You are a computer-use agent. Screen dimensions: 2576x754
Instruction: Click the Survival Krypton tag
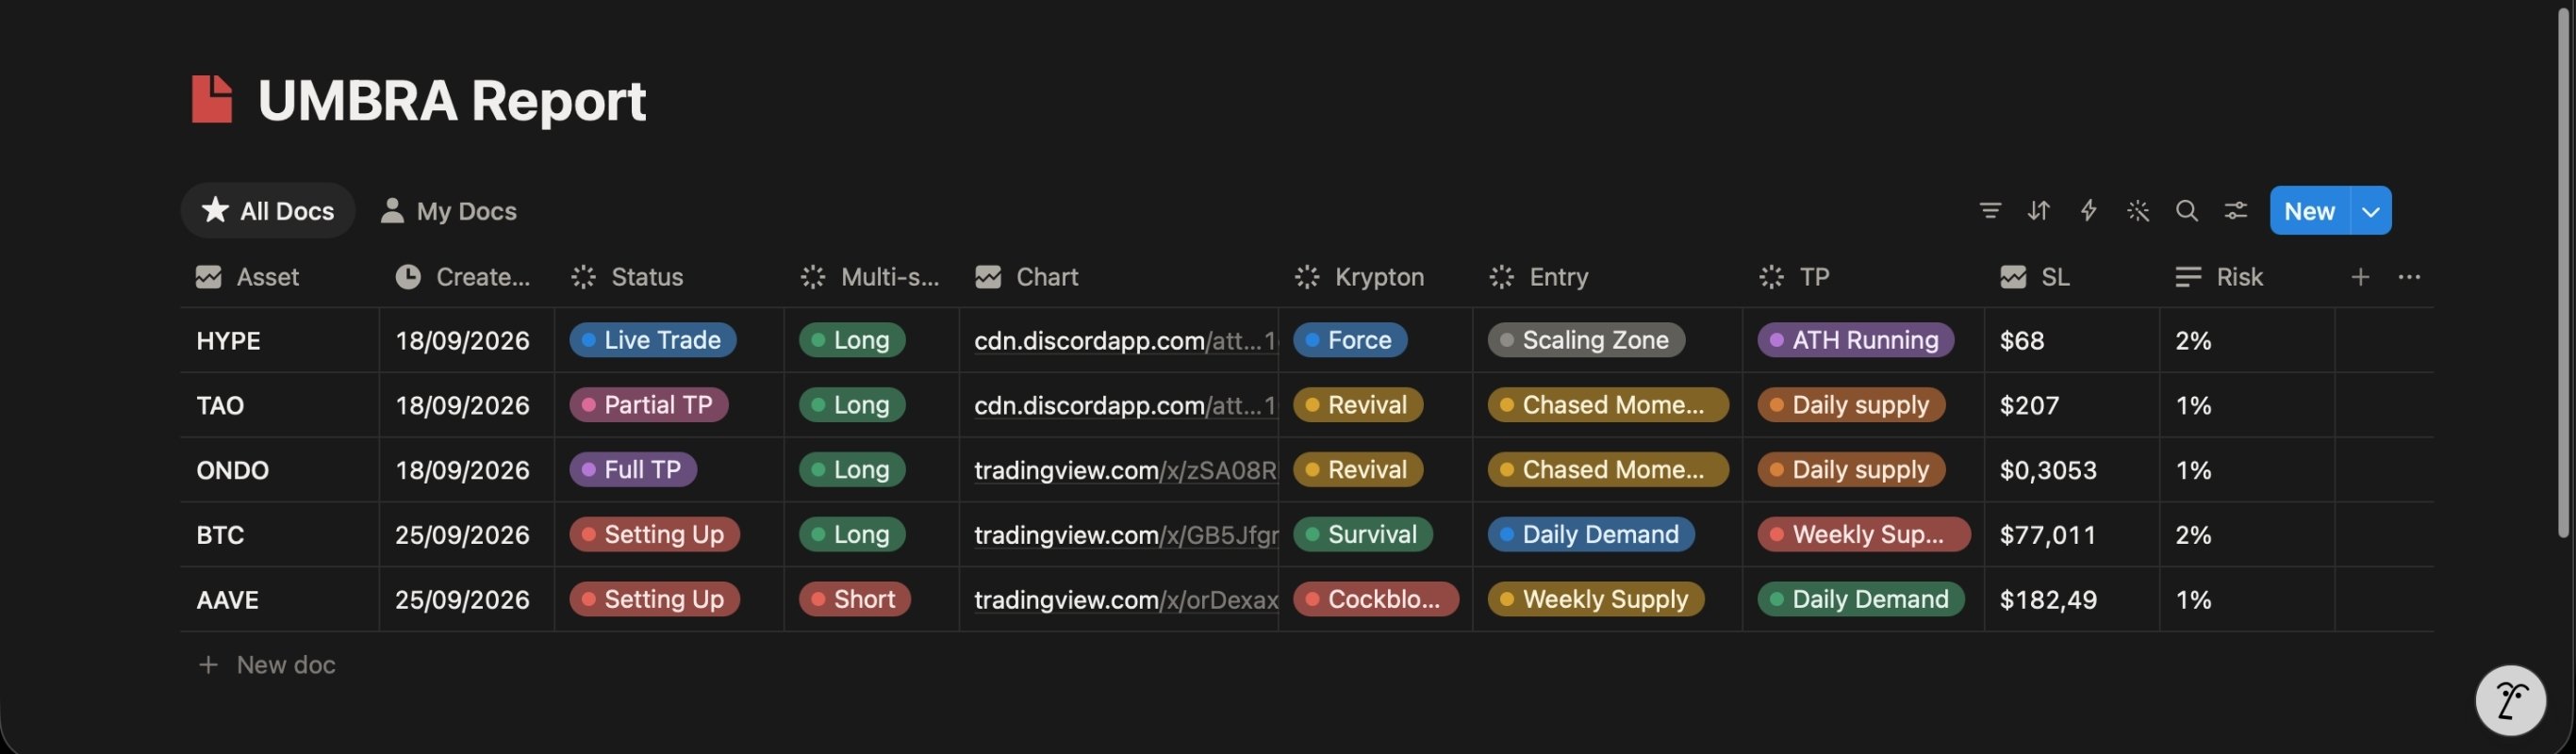click(1363, 535)
